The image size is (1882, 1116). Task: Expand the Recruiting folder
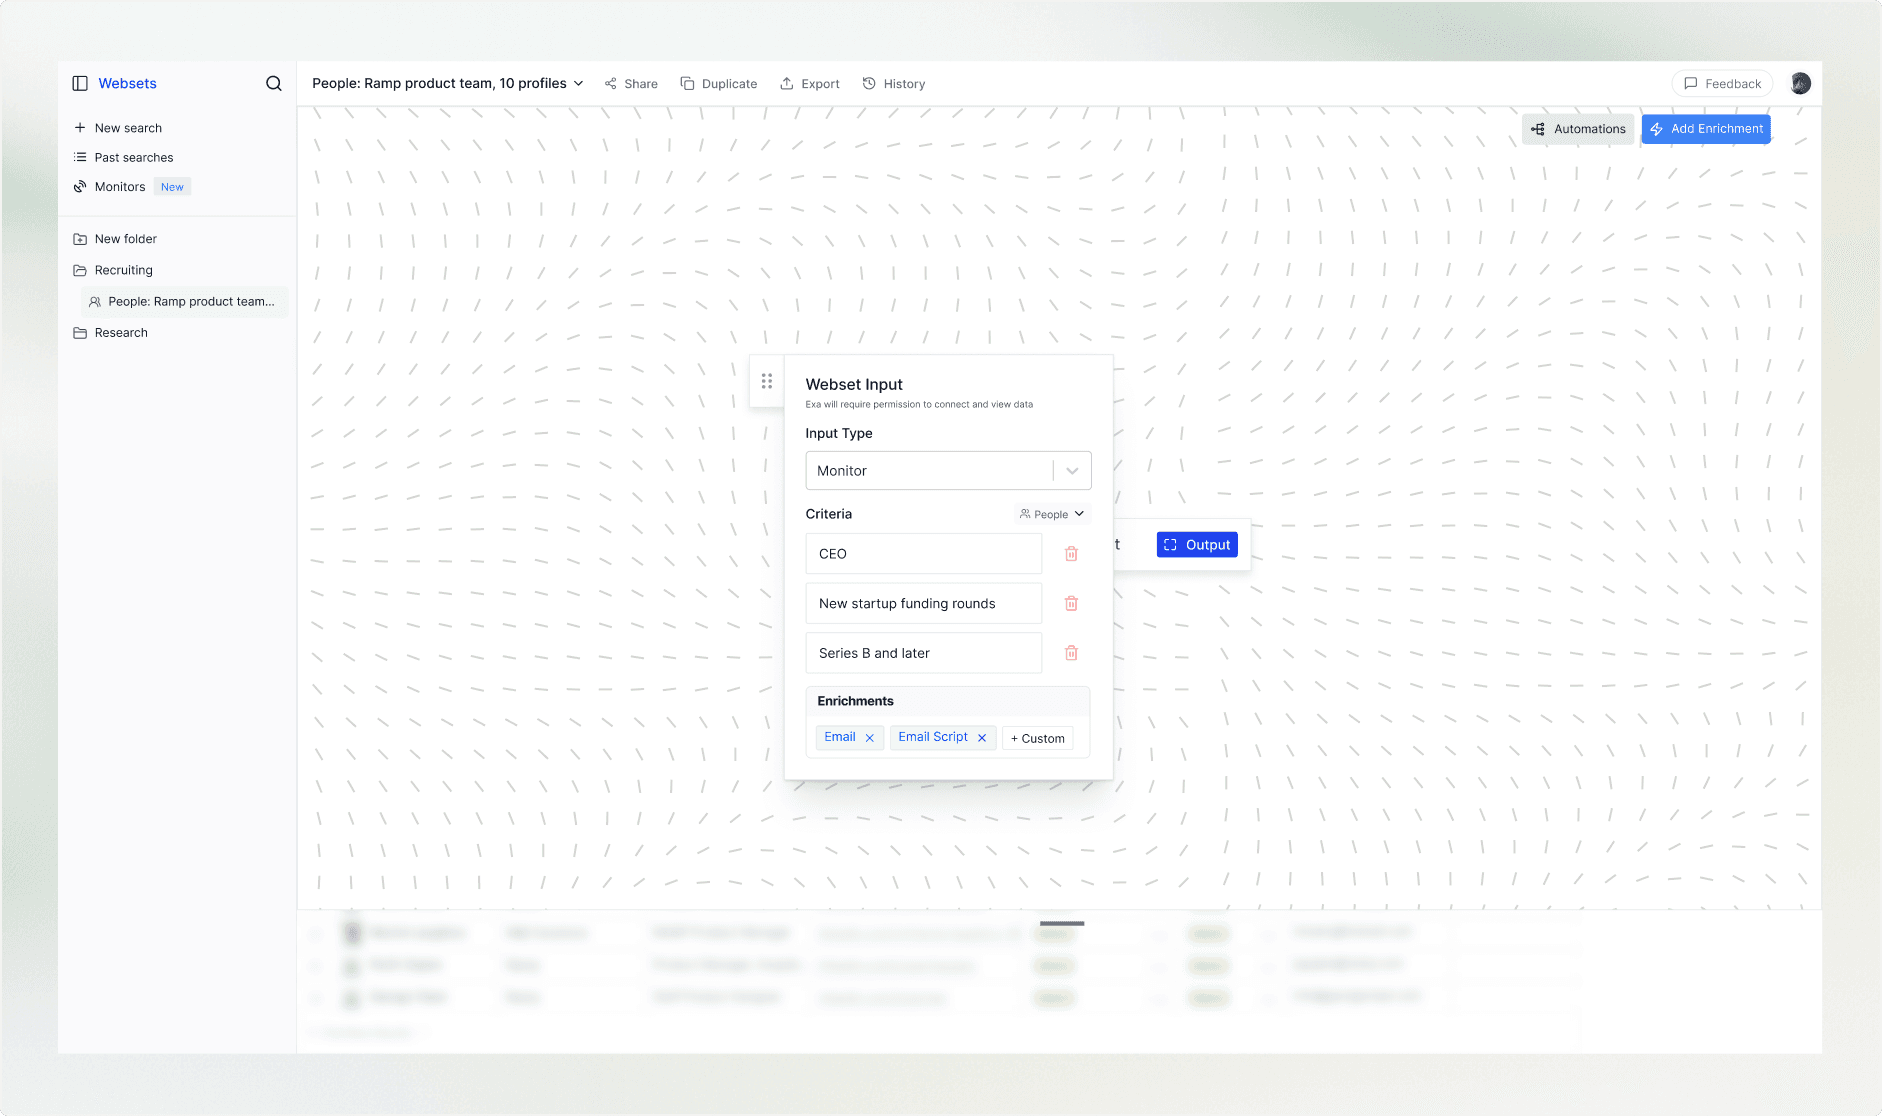(124, 270)
